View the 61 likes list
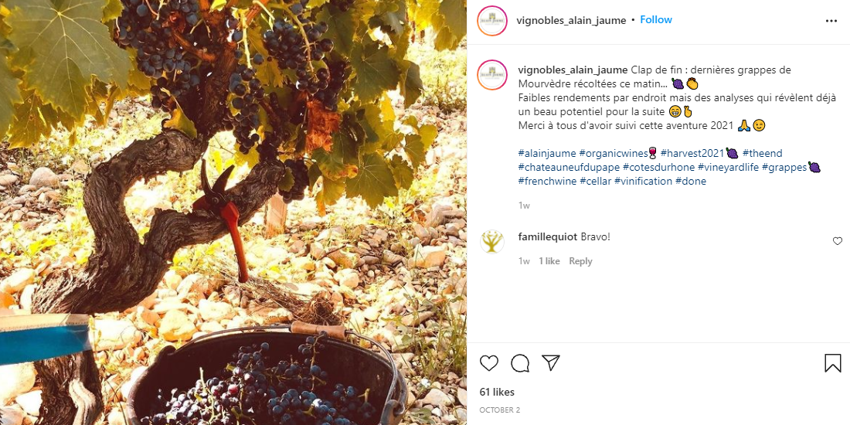Image resolution: width=850 pixels, height=425 pixels. pos(497,392)
